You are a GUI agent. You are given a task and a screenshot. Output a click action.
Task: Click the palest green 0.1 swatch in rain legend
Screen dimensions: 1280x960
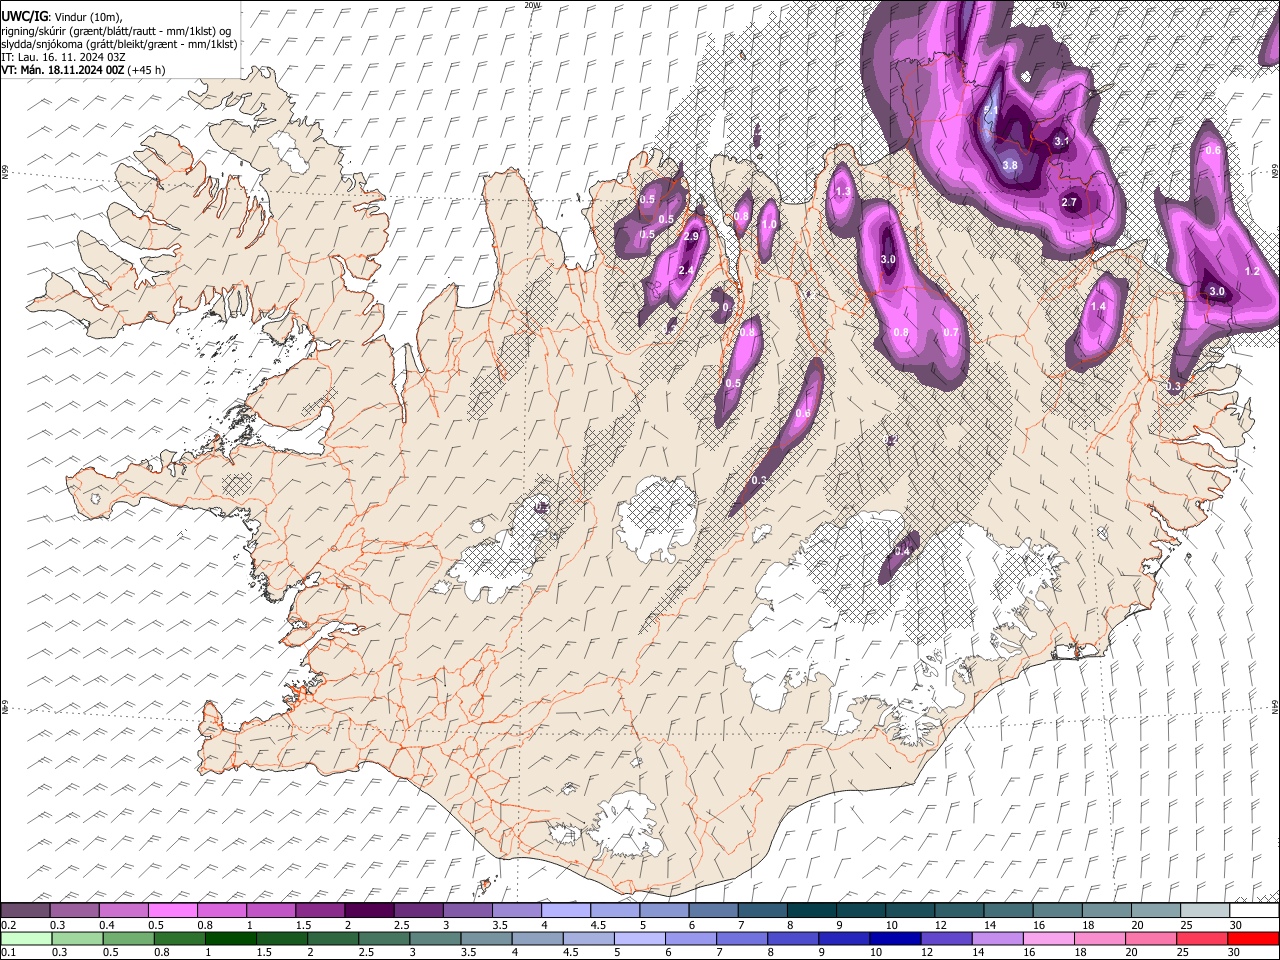point(25,938)
